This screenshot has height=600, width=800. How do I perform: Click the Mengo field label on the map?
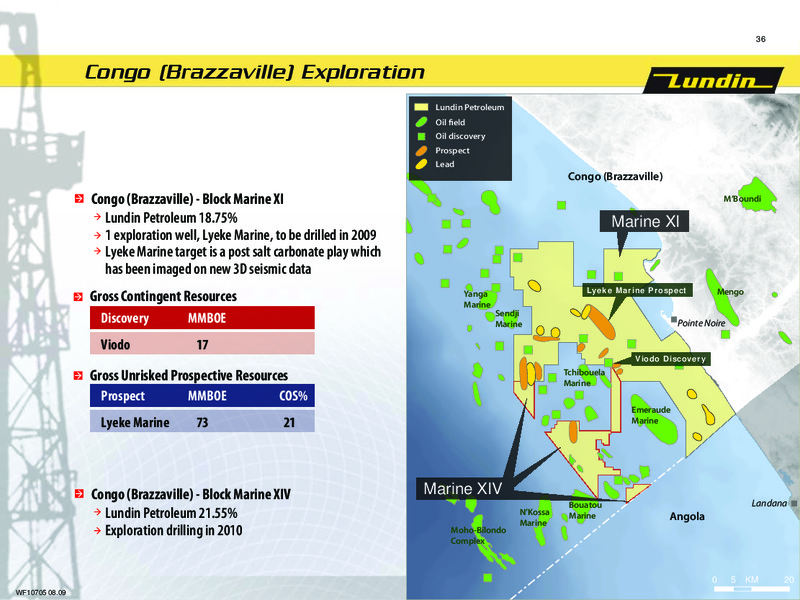[x=730, y=292]
